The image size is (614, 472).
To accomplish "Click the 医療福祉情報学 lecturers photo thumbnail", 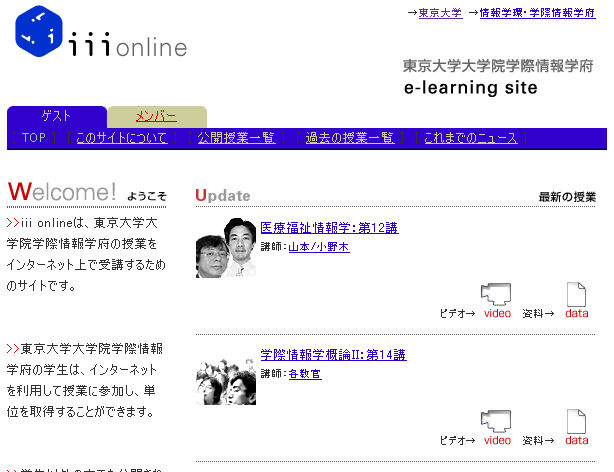I will 226,248.
